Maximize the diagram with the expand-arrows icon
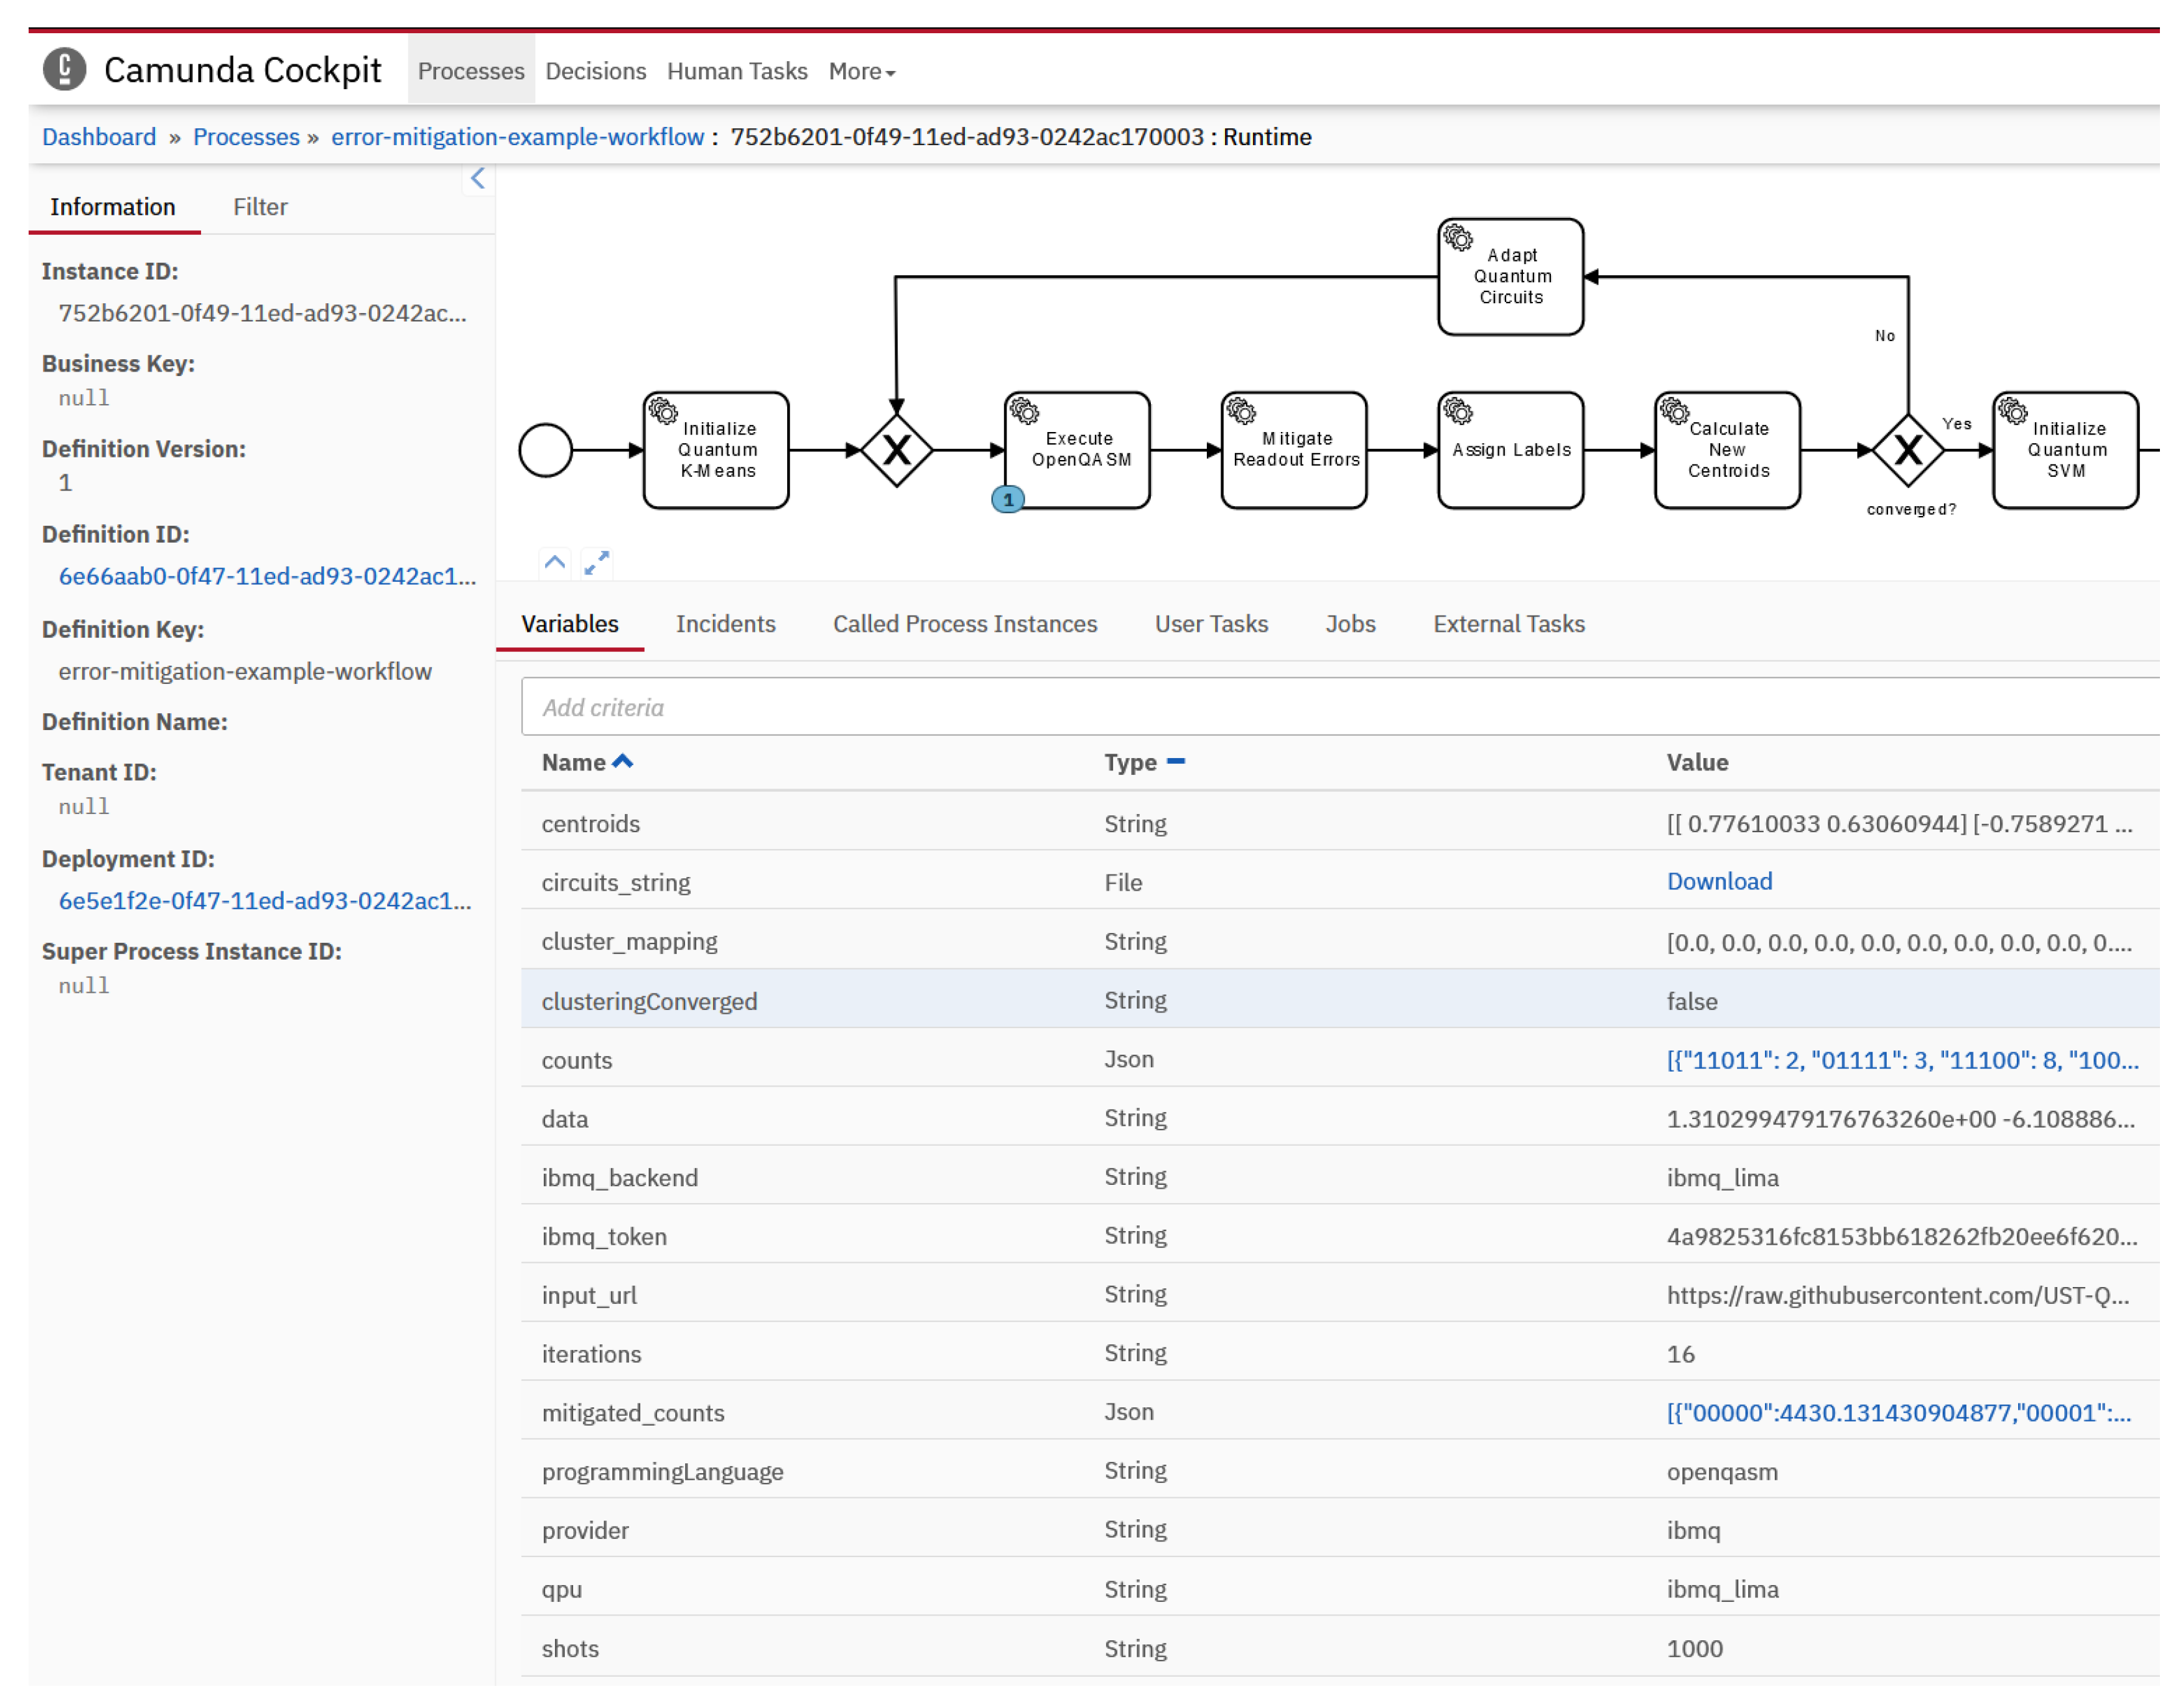2184x1708 pixels. coord(596,563)
